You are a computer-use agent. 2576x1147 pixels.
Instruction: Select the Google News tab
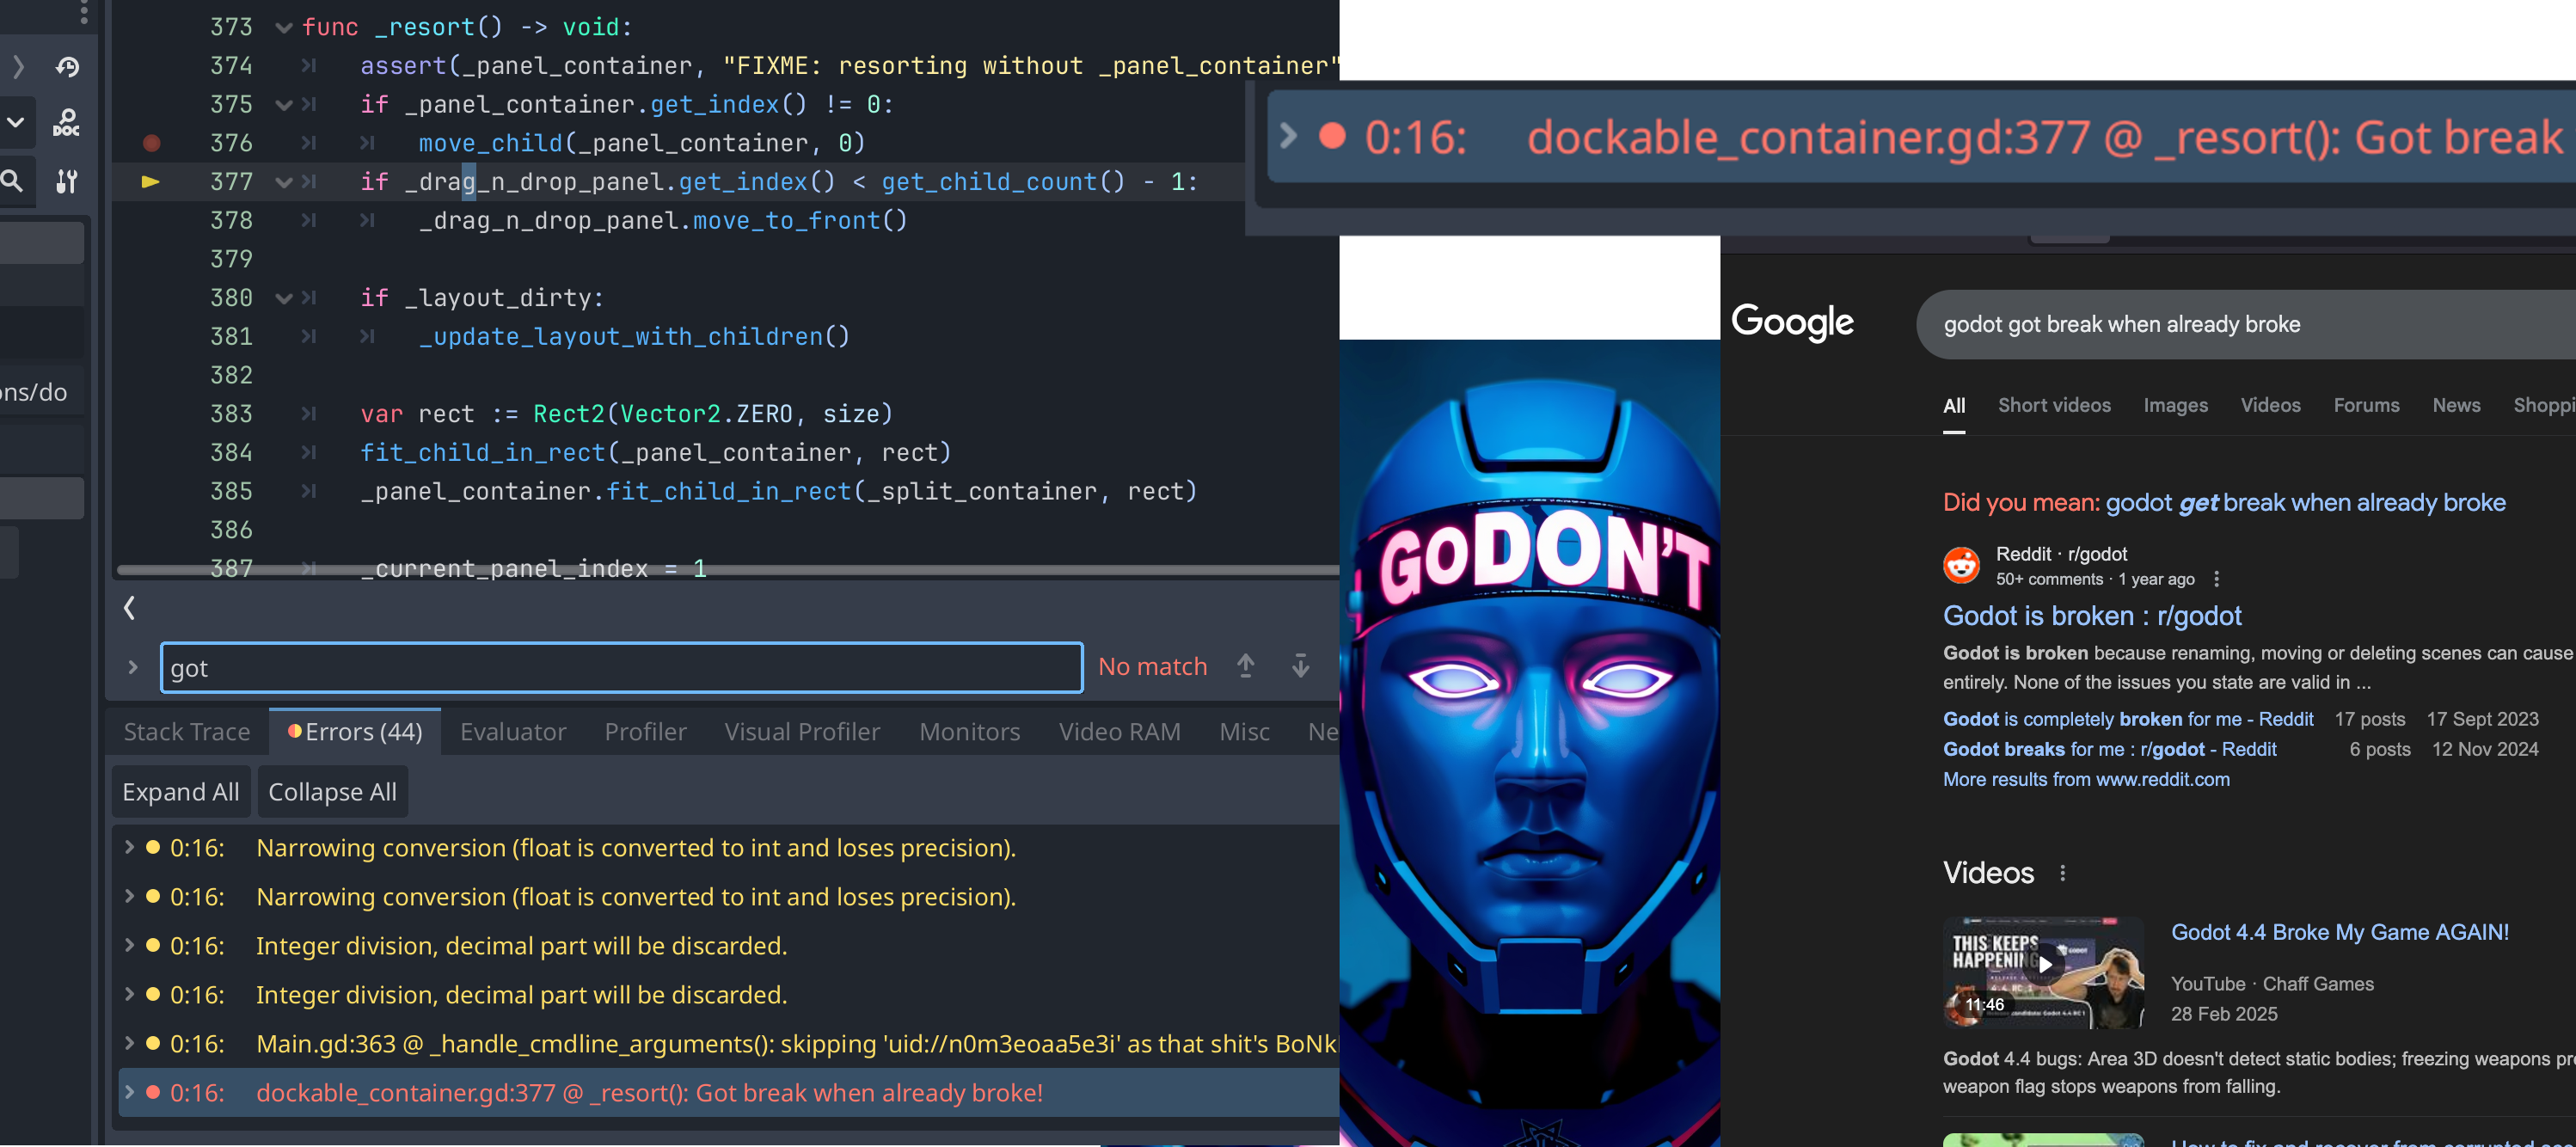[x=2456, y=406]
